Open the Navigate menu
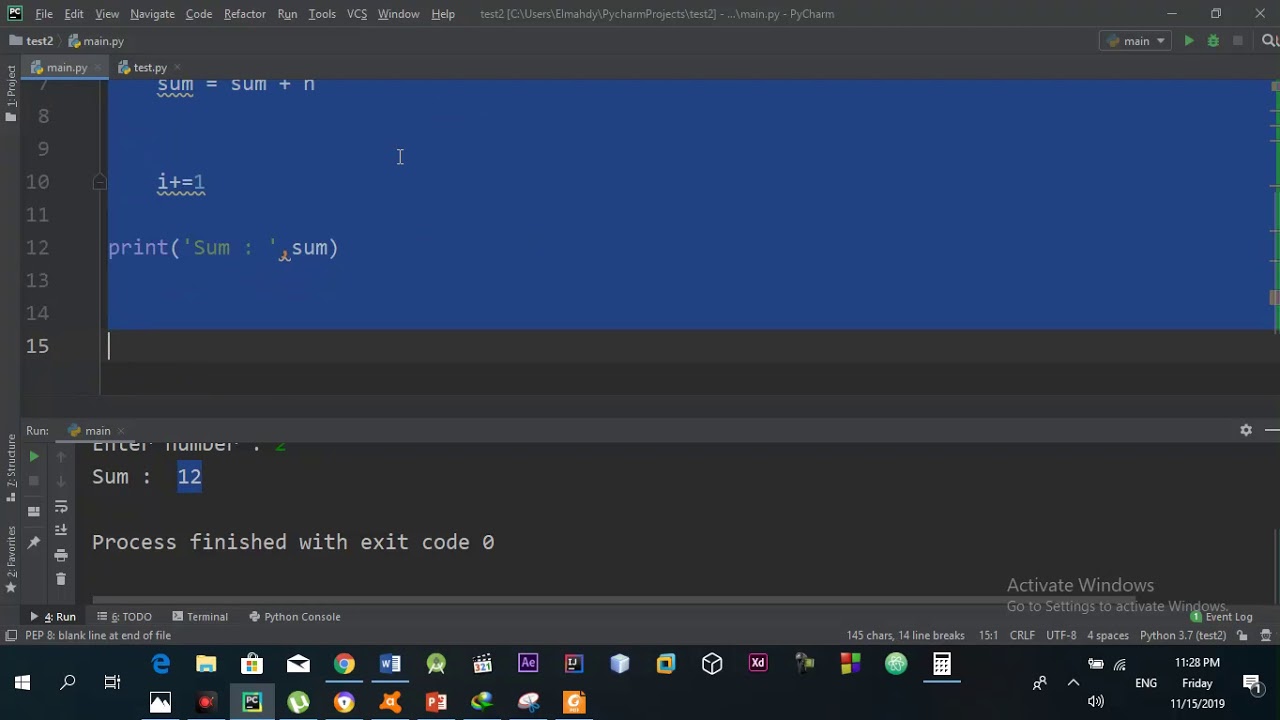 [152, 14]
